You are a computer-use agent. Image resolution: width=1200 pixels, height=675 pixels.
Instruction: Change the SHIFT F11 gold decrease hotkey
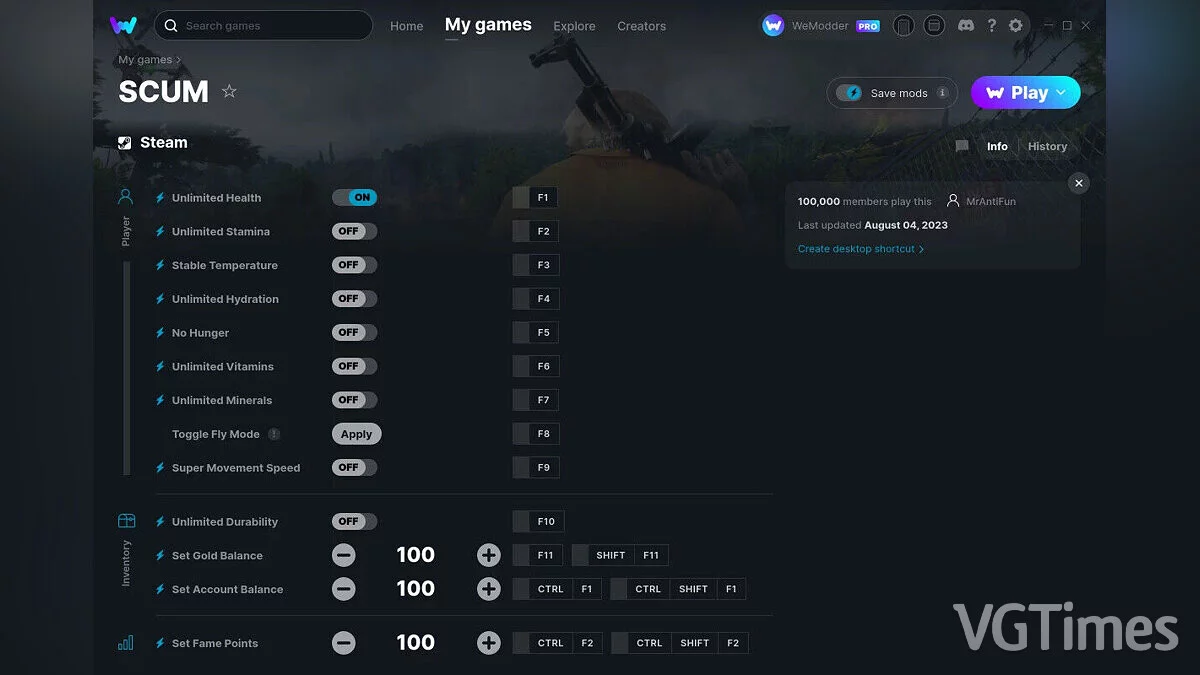point(620,555)
